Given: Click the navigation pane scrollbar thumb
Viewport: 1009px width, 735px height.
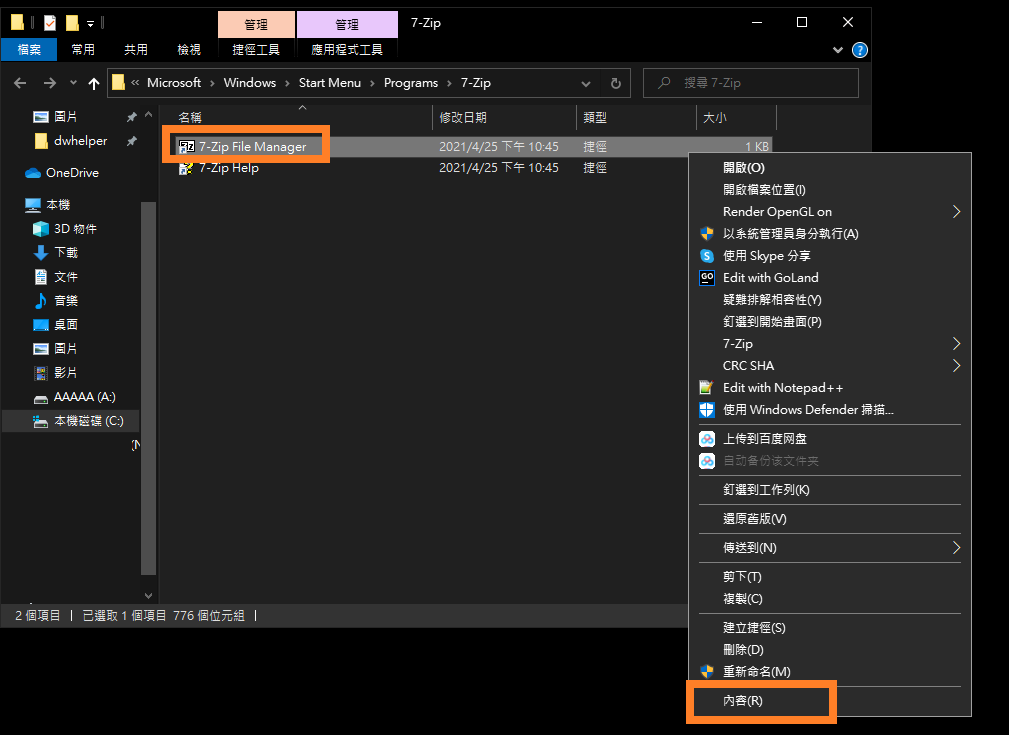Looking at the screenshot, I should (148, 388).
